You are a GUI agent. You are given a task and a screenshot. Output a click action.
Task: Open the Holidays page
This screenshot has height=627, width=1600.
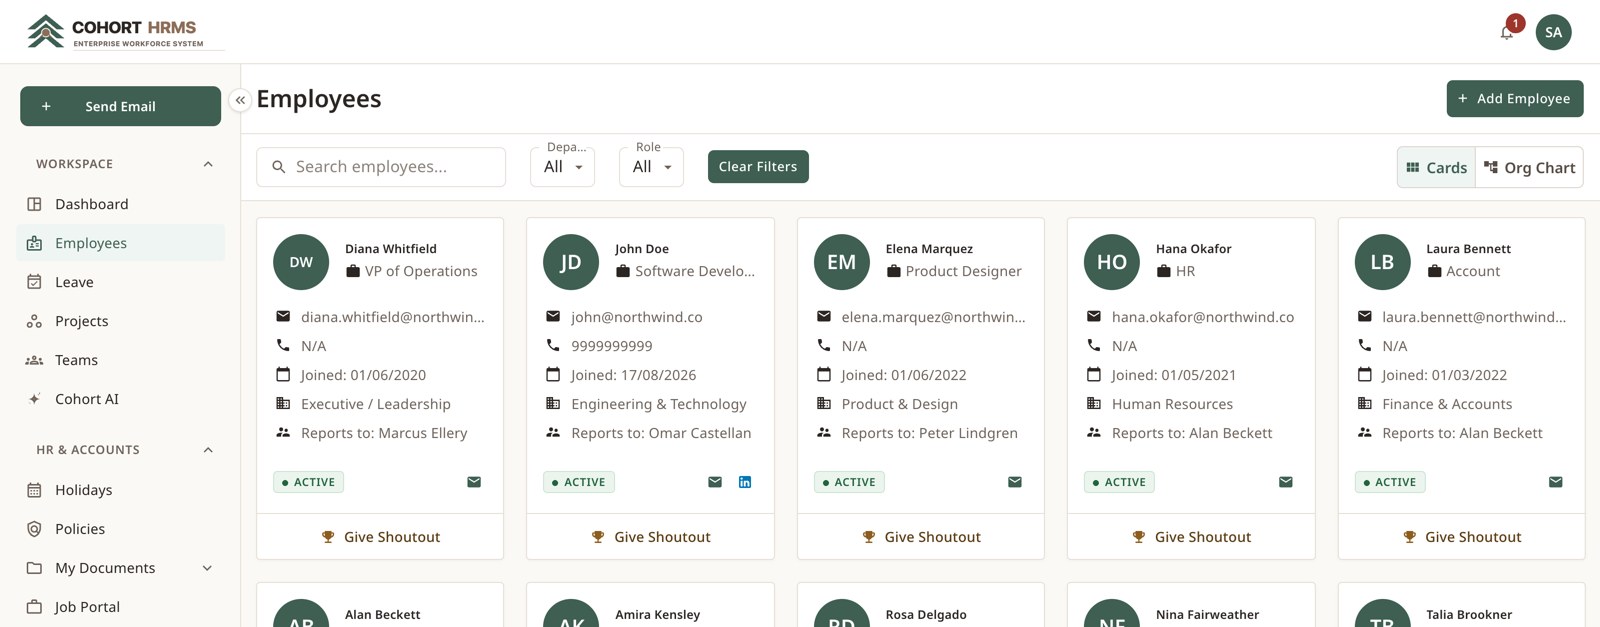pyautogui.click(x=120, y=490)
